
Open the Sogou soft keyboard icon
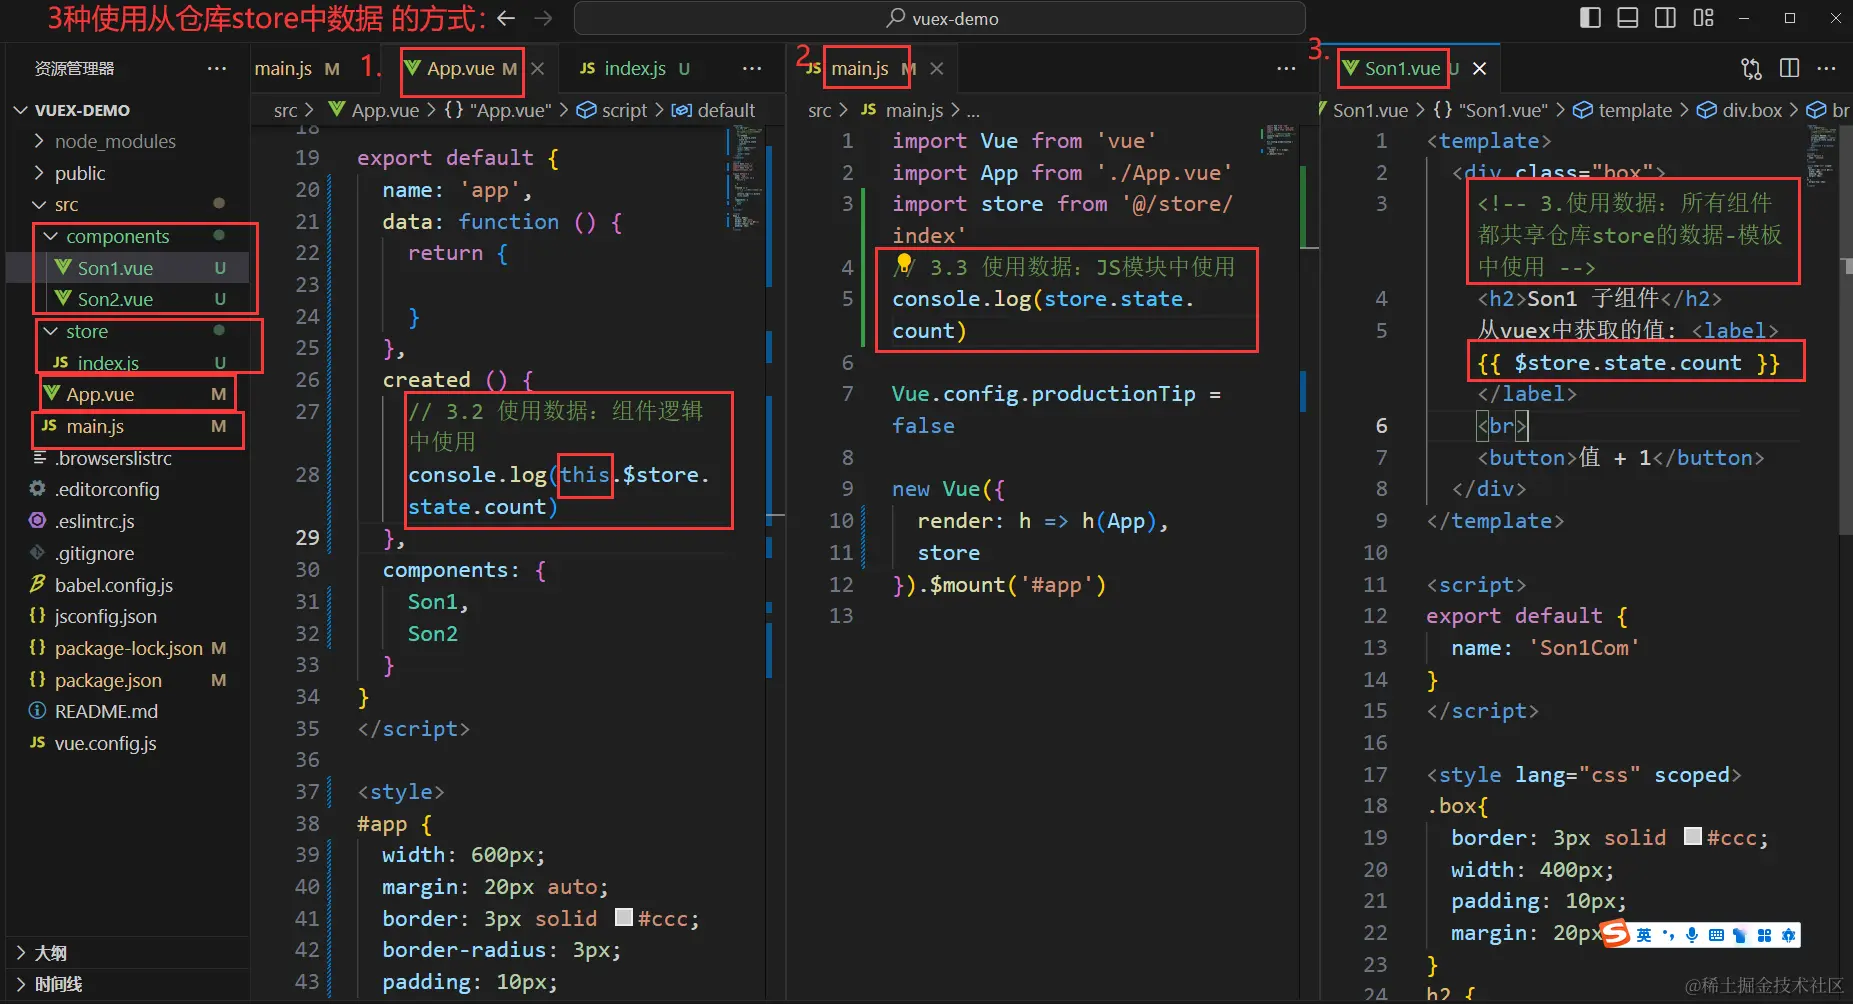click(x=1716, y=936)
